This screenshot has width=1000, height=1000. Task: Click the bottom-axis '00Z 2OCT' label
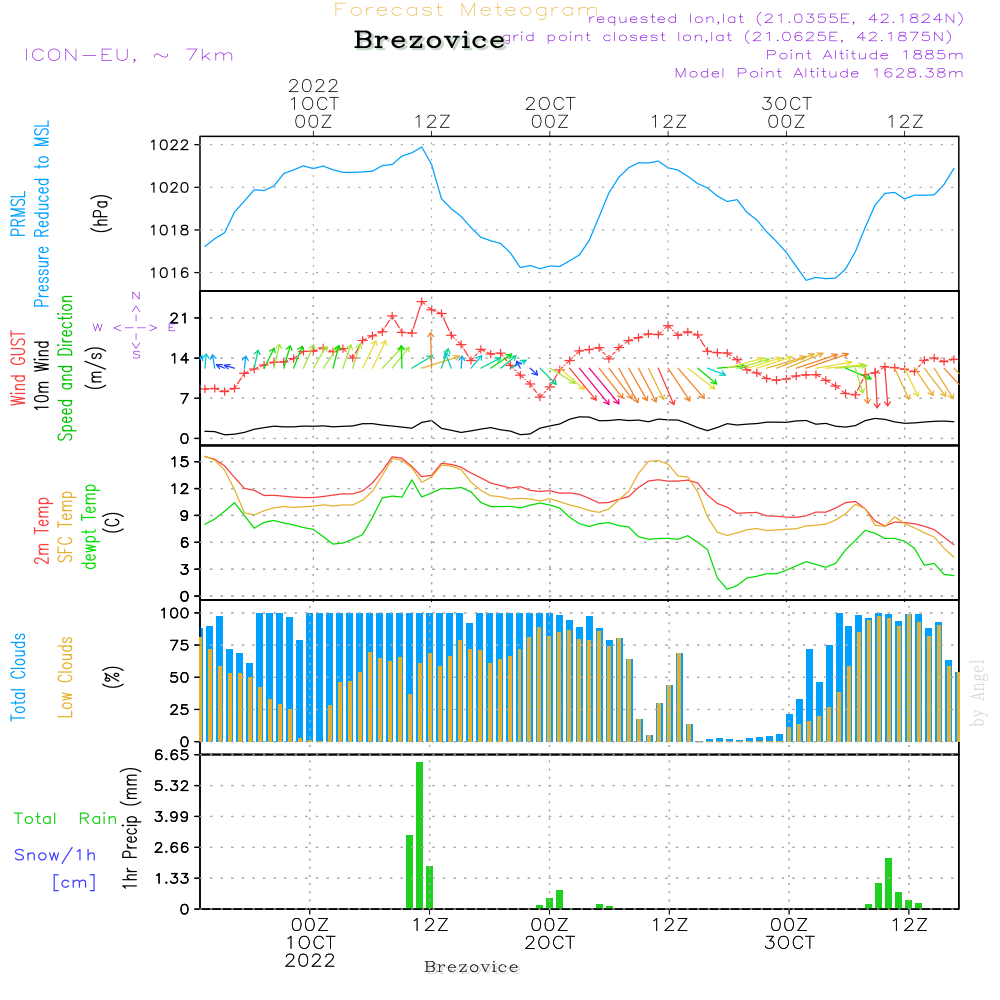(x=550, y=934)
